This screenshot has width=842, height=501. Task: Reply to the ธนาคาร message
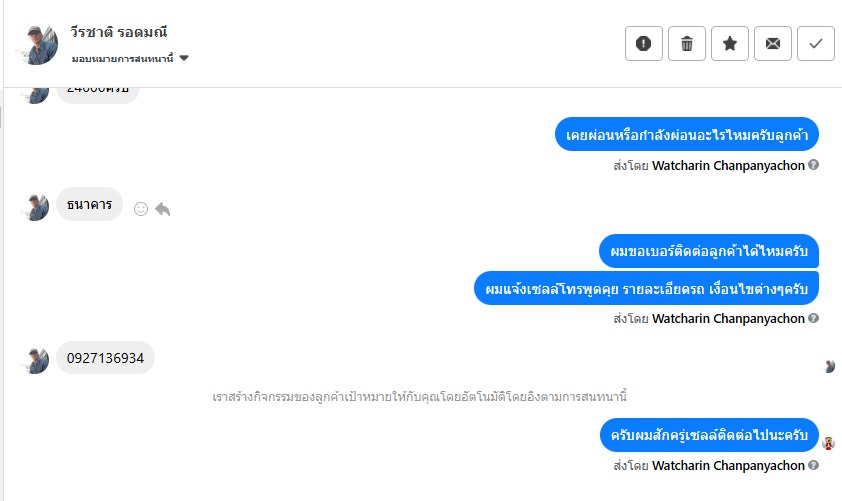(x=163, y=209)
